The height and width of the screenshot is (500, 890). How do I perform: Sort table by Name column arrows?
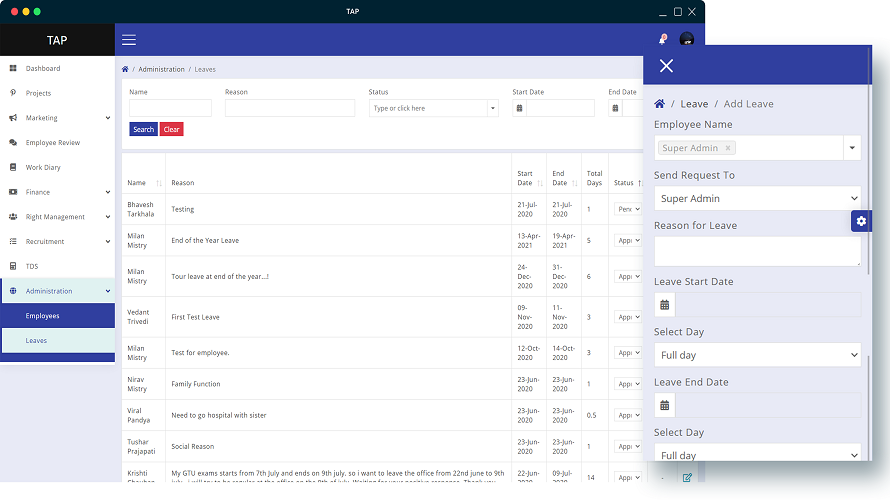point(159,183)
